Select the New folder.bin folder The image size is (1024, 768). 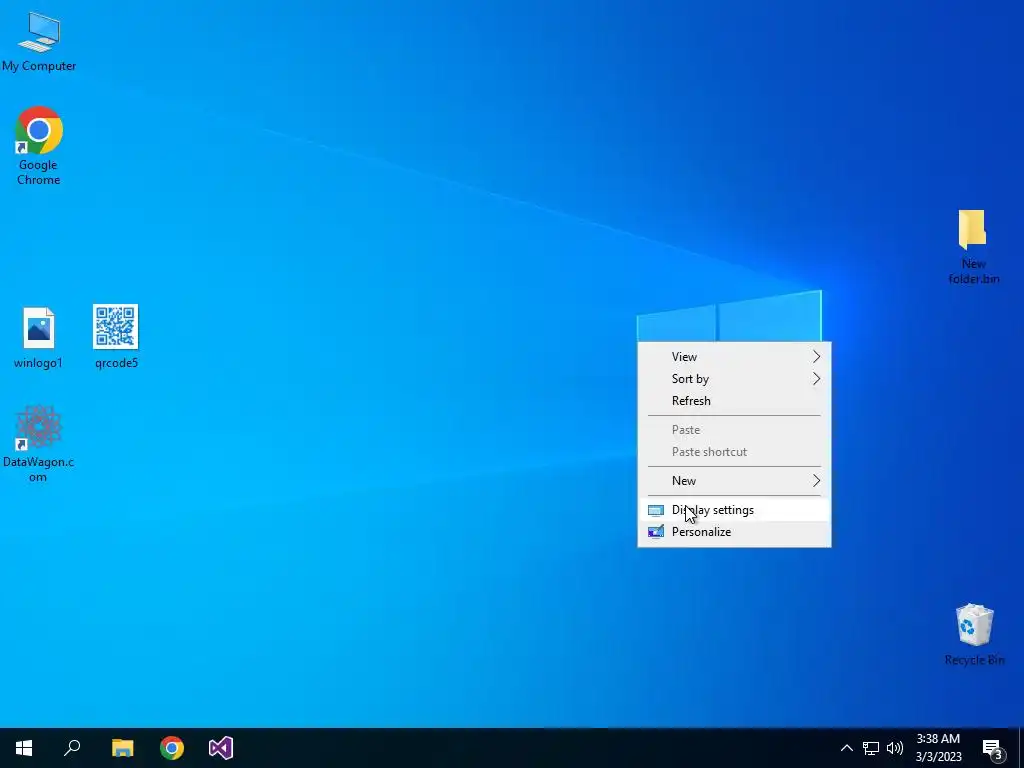pyautogui.click(x=973, y=247)
